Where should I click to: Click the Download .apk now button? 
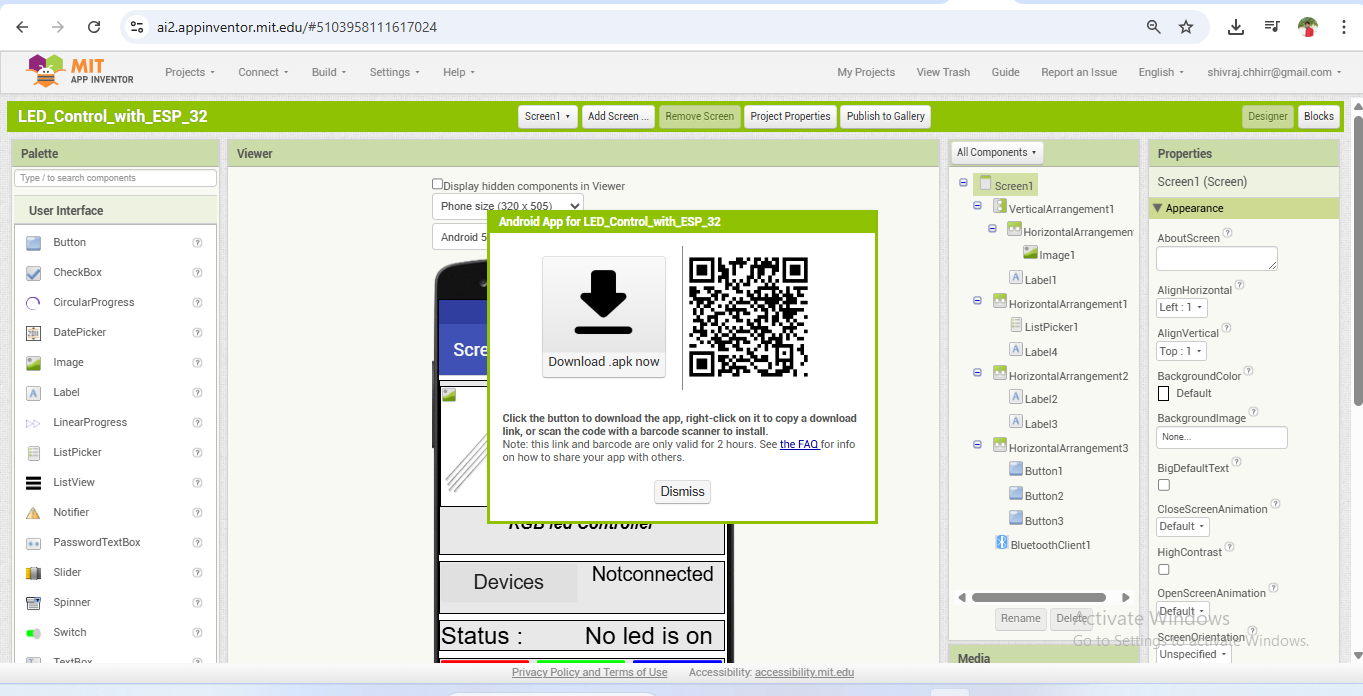604,317
